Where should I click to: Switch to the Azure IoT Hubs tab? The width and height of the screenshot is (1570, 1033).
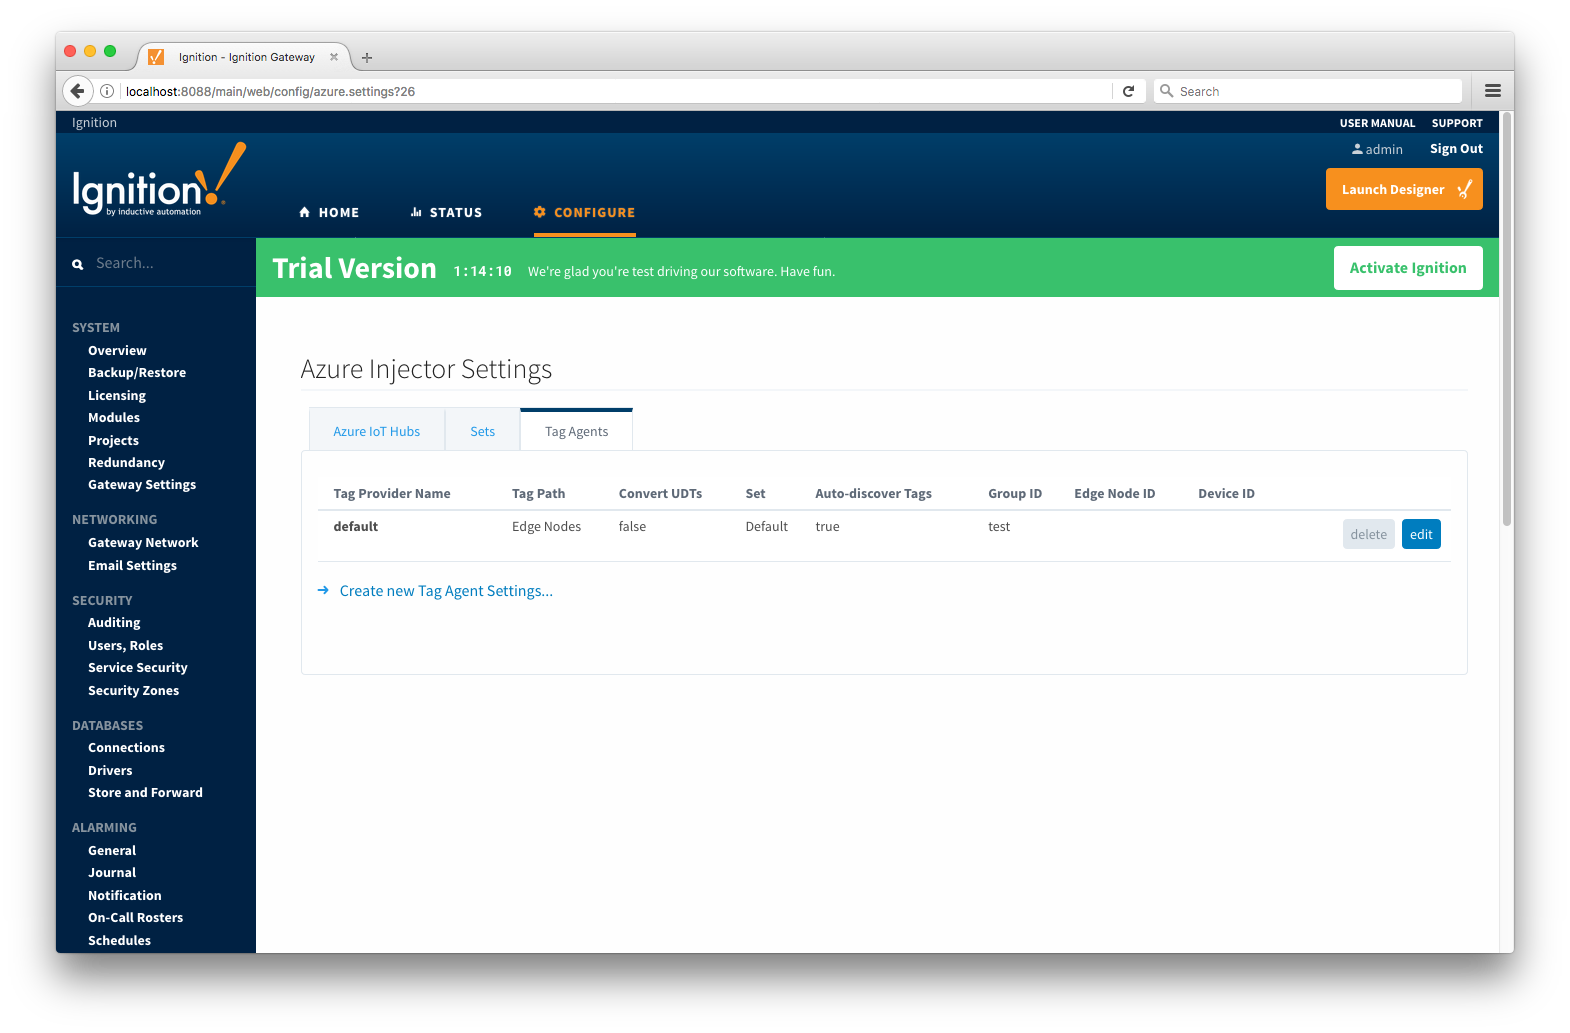376,432
